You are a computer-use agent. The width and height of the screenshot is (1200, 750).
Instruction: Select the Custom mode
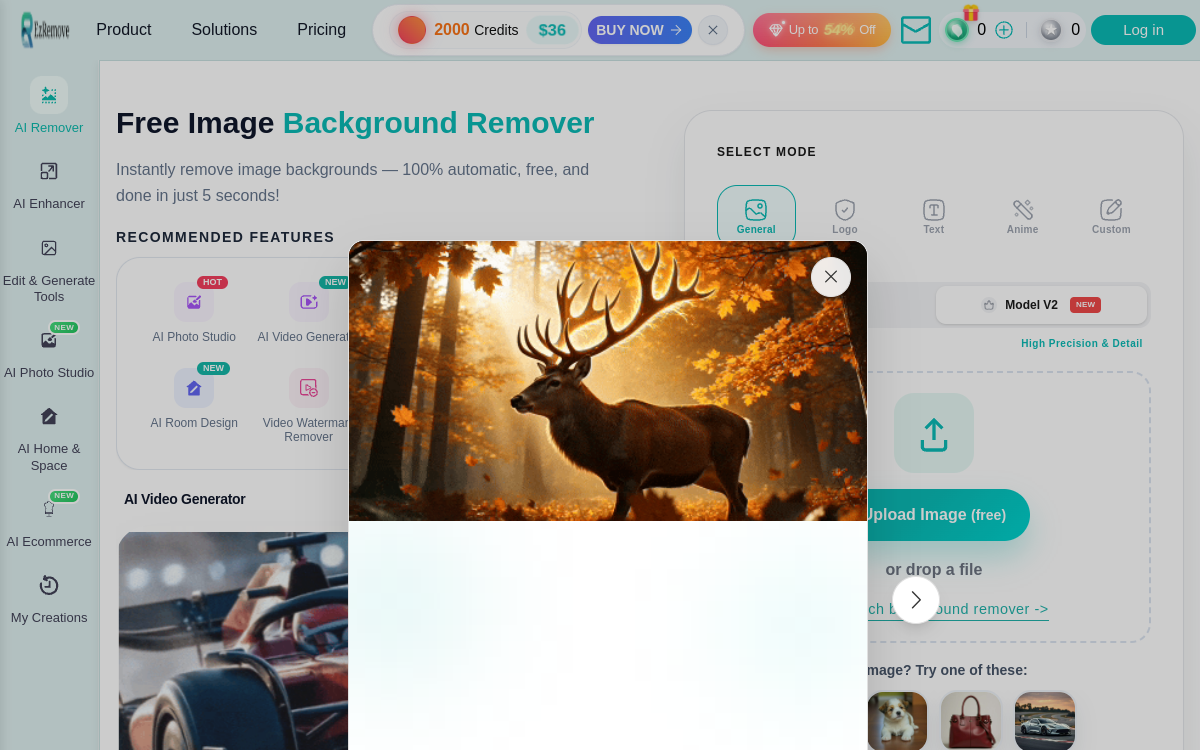[x=1111, y=216]
